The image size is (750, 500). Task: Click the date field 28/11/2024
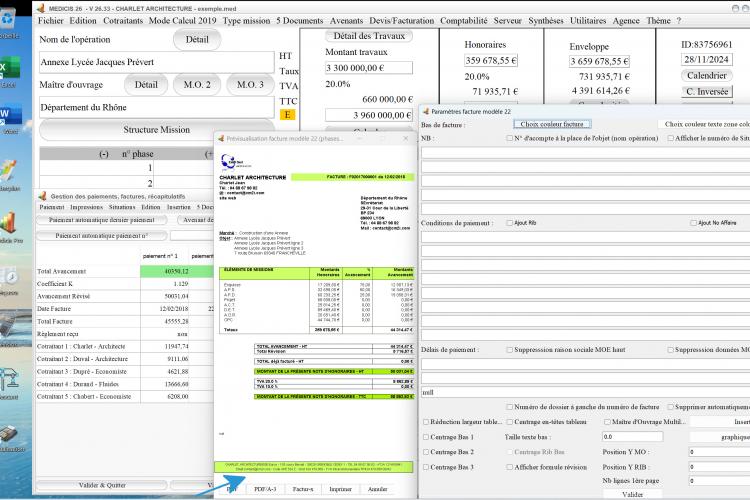[x=706, y=59]
